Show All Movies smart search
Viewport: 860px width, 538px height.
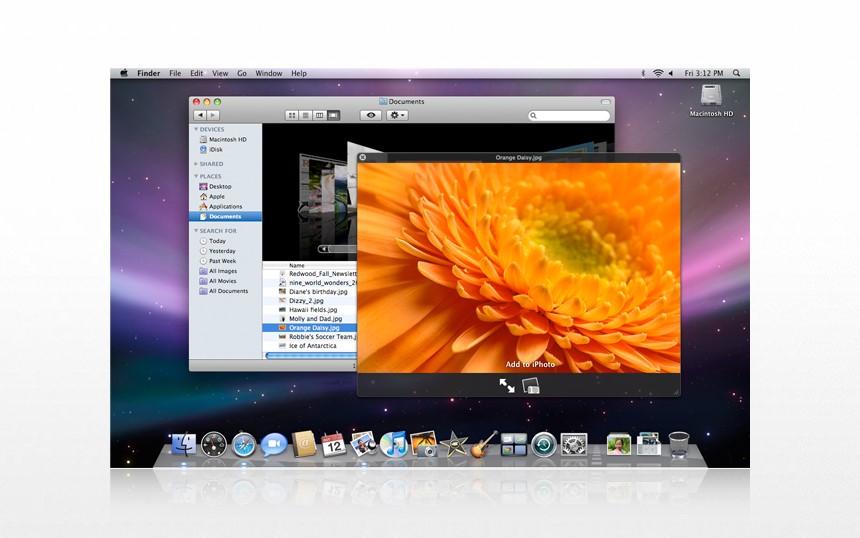[225, 281]
